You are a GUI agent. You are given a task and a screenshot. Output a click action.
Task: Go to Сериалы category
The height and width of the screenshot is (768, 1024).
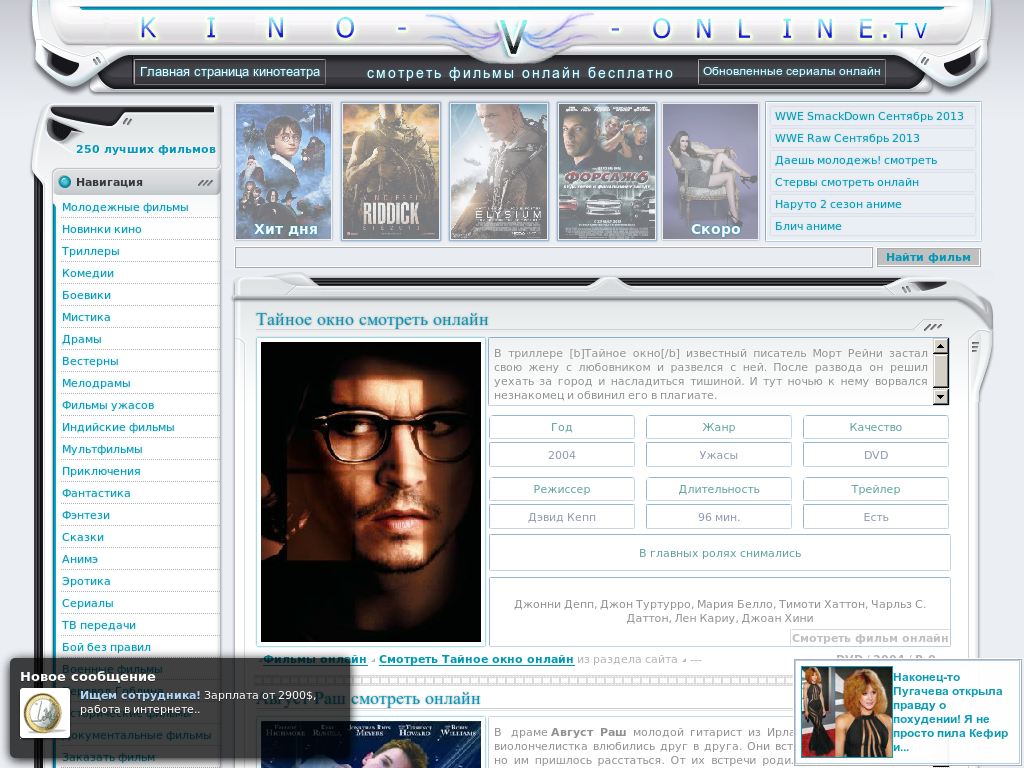pos(88,603)
